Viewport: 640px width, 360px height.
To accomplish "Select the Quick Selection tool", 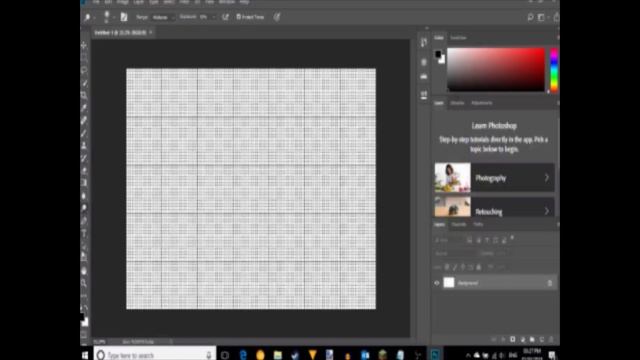I will (x=84, y=83).
